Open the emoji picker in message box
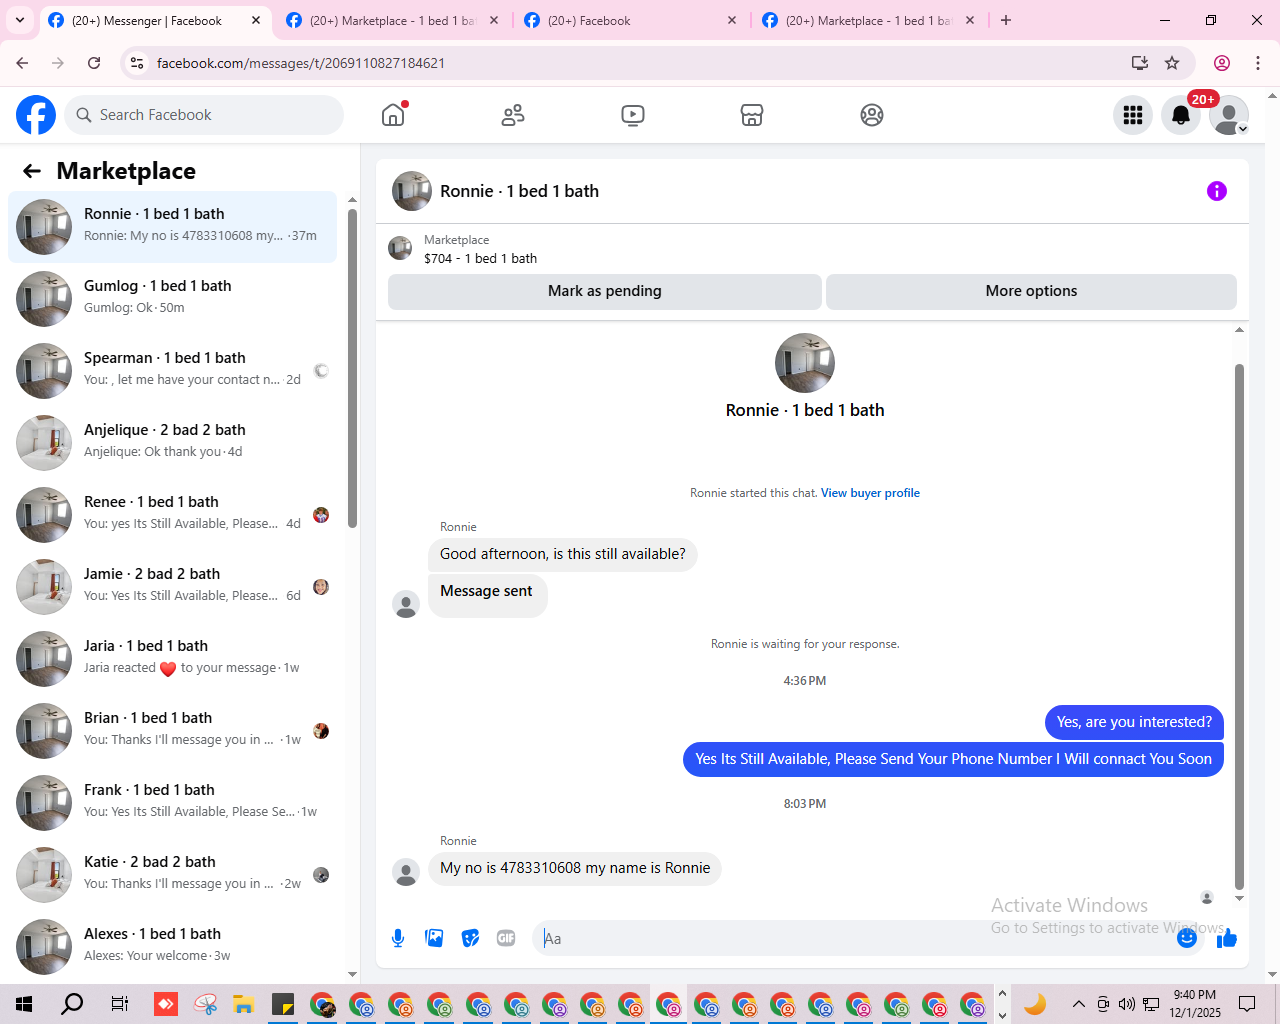Image resolution: width=1280 pixels, height=1024 pixels. pyautogui.click(x=1187, y=938)
